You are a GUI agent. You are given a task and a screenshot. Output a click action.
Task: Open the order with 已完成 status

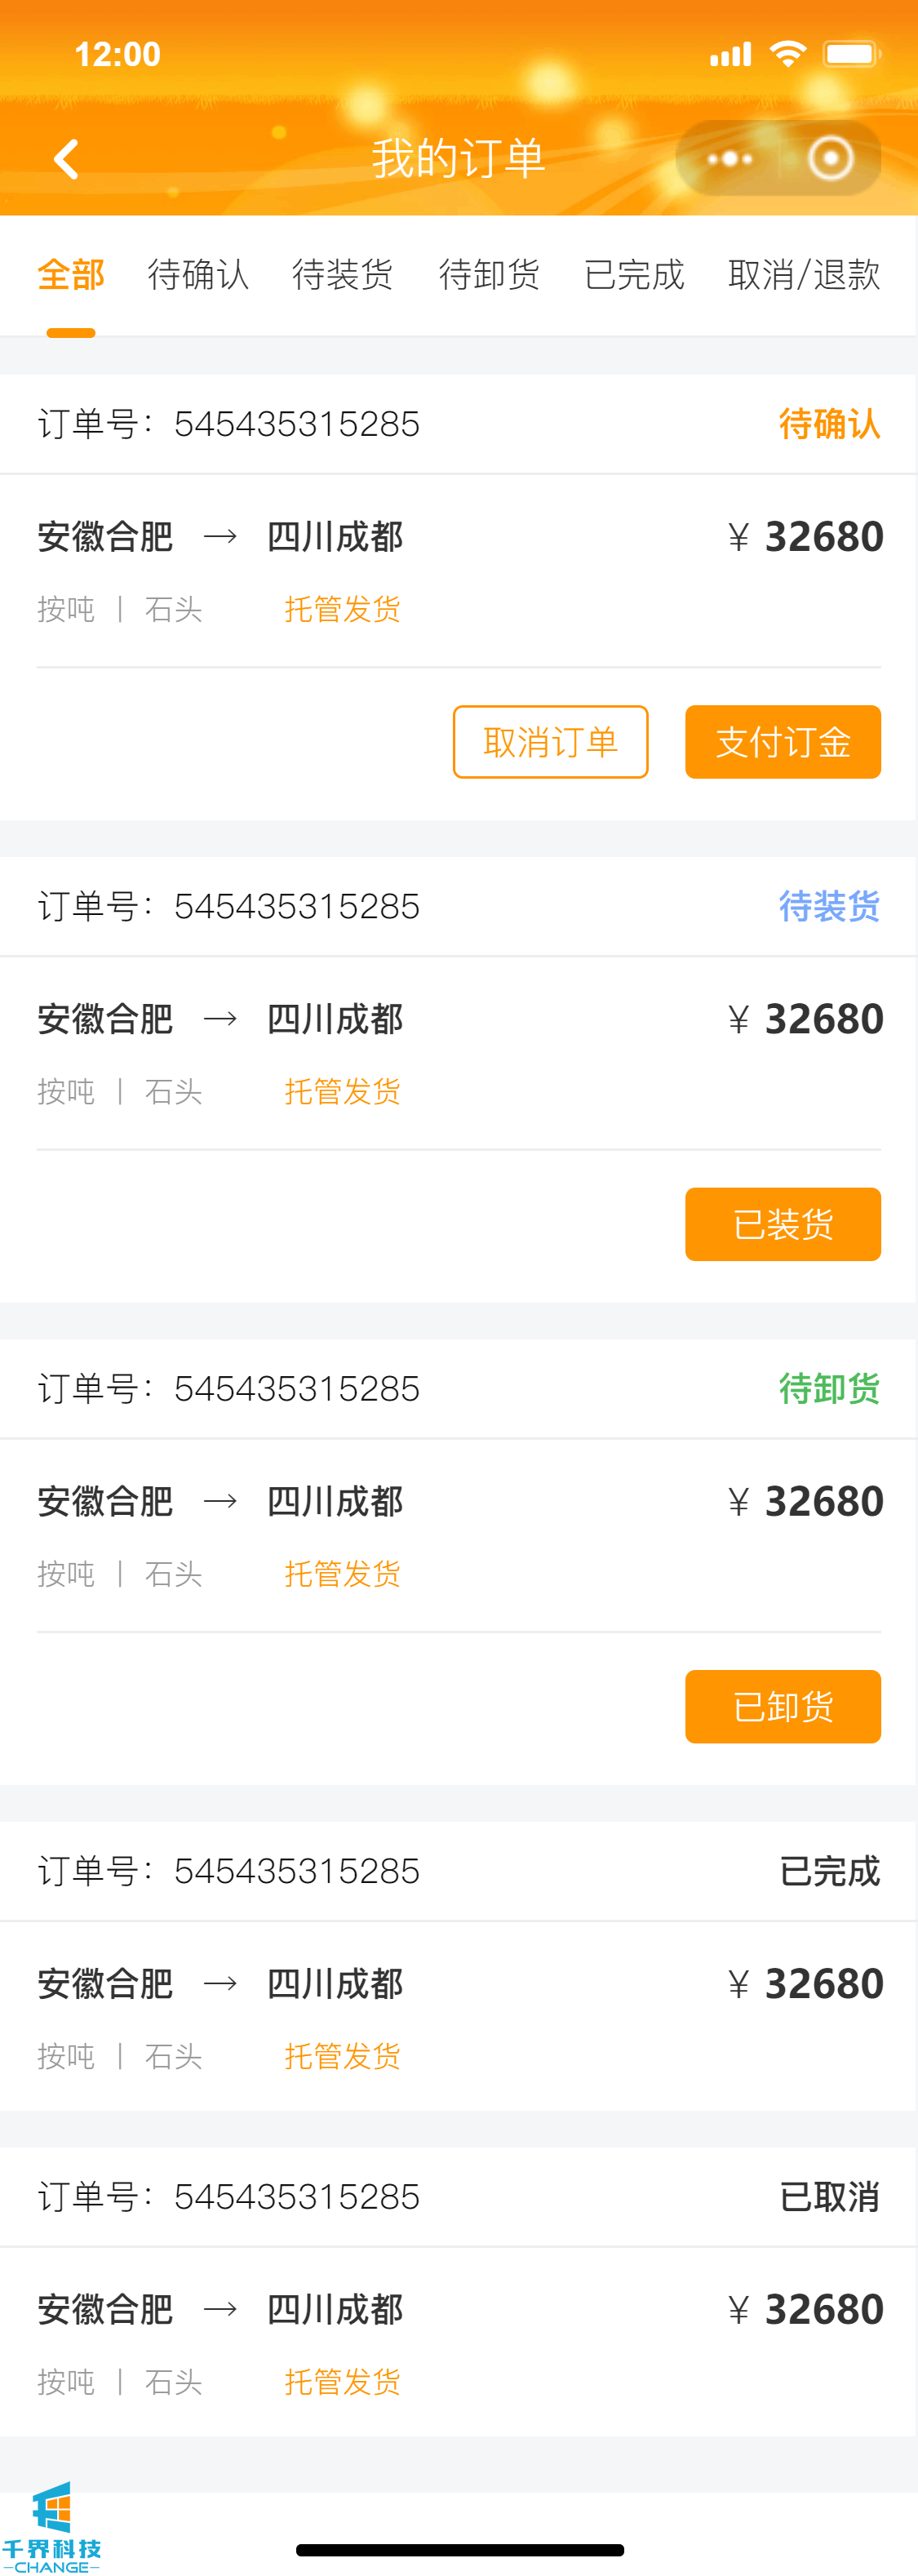tap(459, 1965)
